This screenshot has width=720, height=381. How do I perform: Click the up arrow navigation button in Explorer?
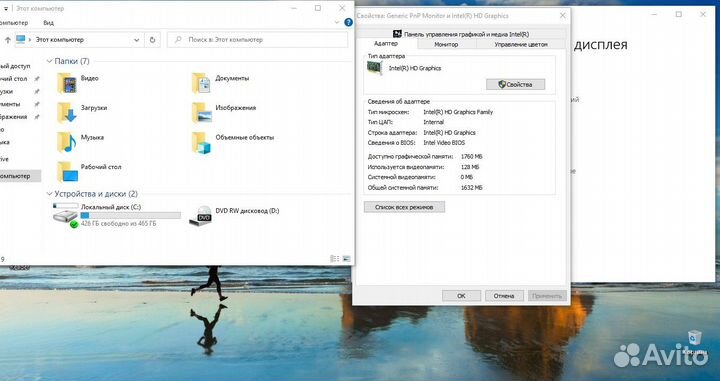pyautogui.click(x=7, y=40)
